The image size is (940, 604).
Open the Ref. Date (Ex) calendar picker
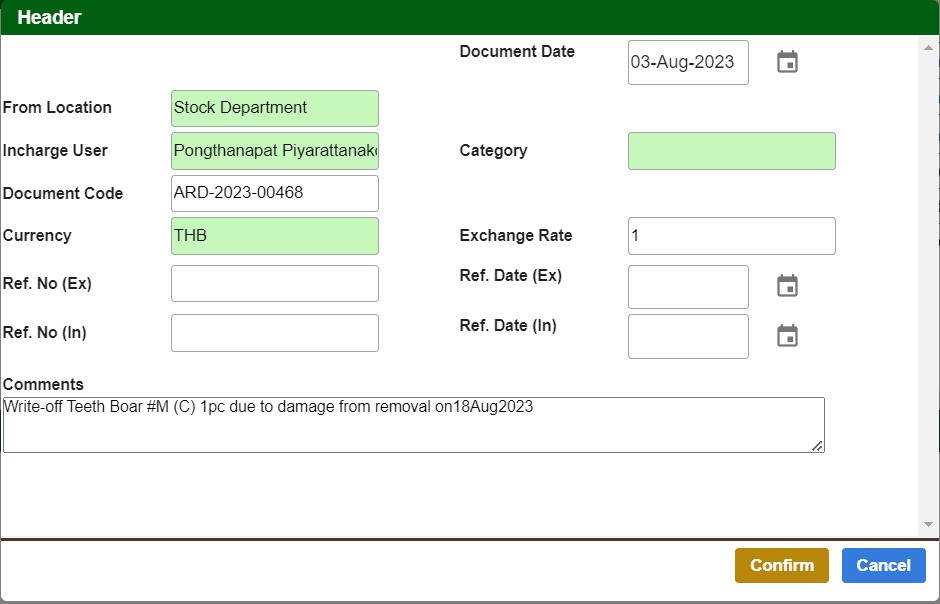click(x=788, y=286)
